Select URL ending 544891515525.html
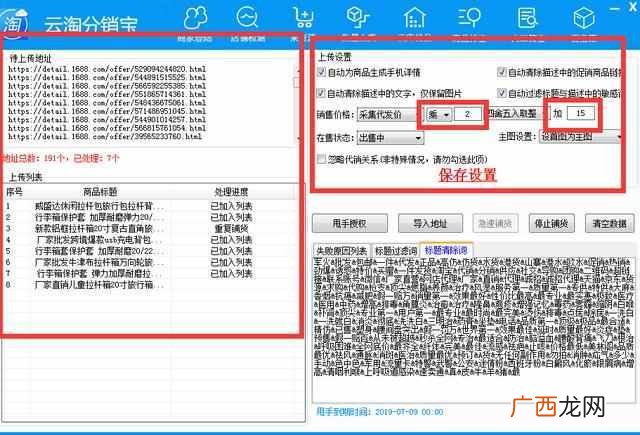The image size is (640, 435). [107, 77]
